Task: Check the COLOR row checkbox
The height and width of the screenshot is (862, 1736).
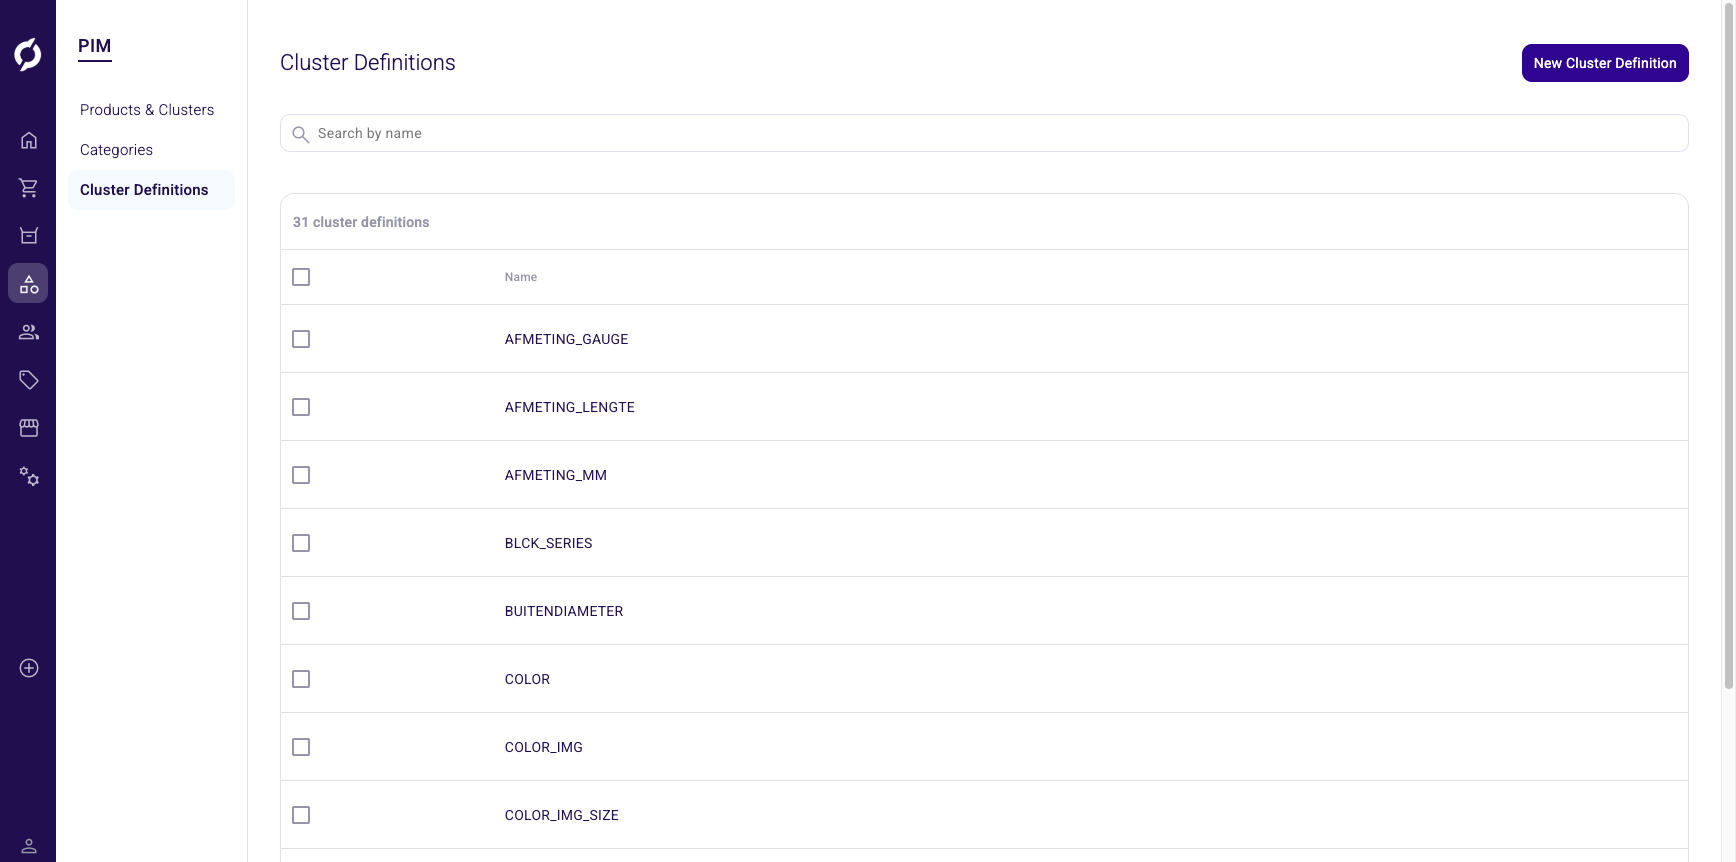Action: (x=301, y=679)
